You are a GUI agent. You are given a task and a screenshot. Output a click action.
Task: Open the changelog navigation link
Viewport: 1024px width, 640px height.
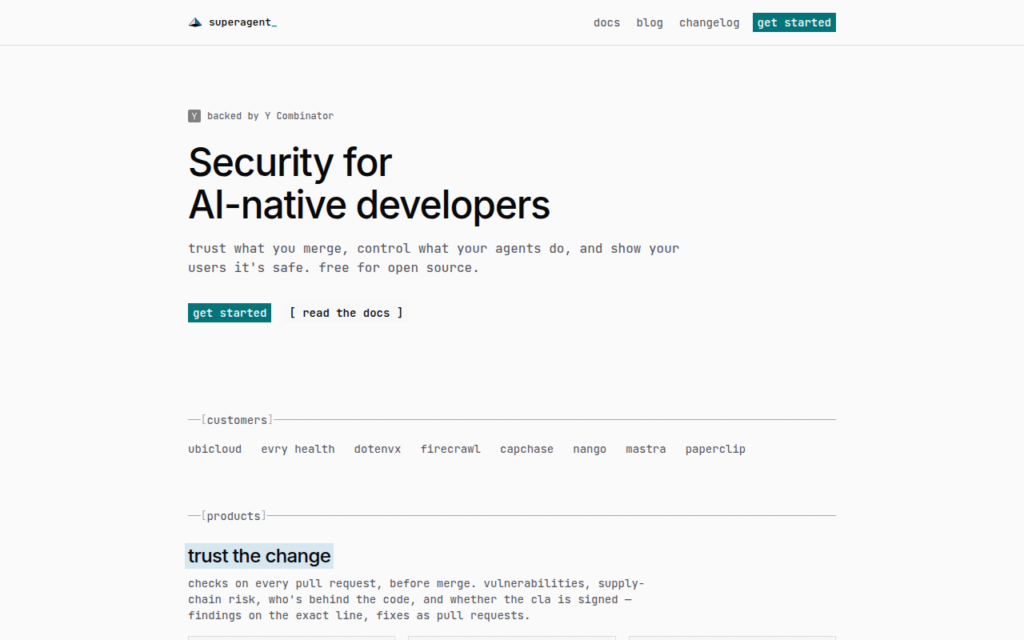click(709, 23)
